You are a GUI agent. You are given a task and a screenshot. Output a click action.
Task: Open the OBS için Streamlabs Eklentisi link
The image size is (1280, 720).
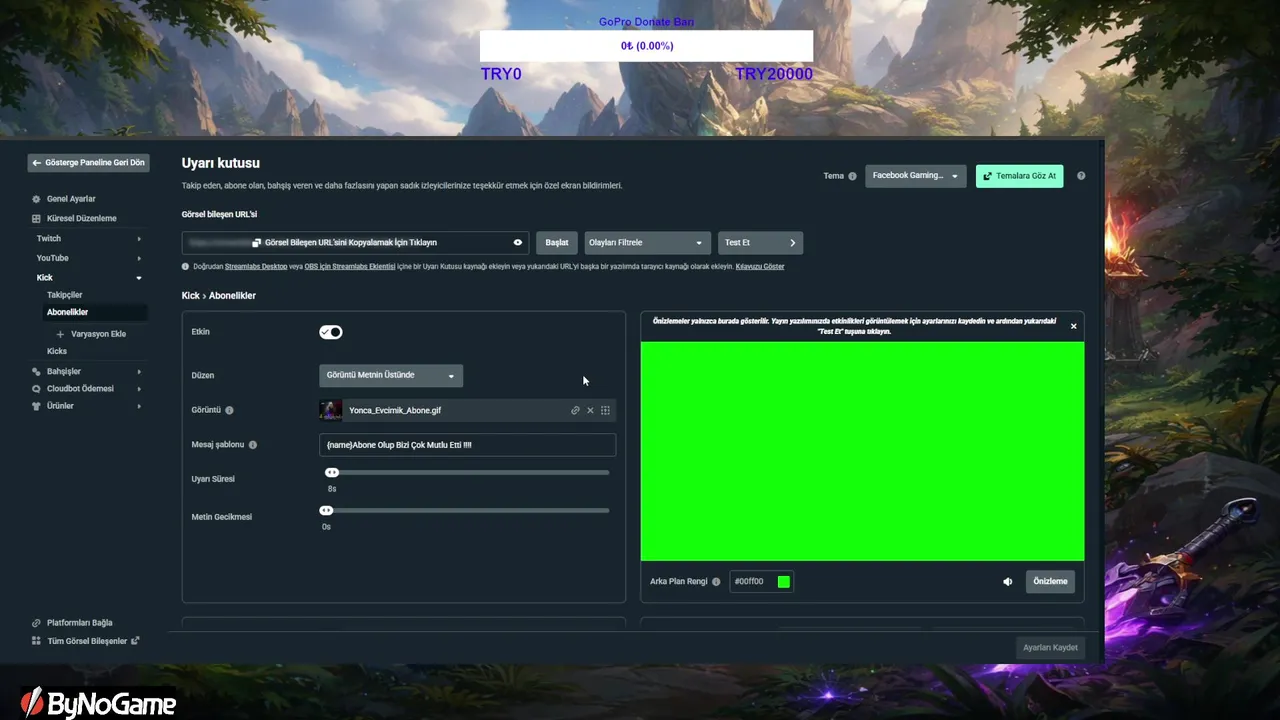(350, 267)
